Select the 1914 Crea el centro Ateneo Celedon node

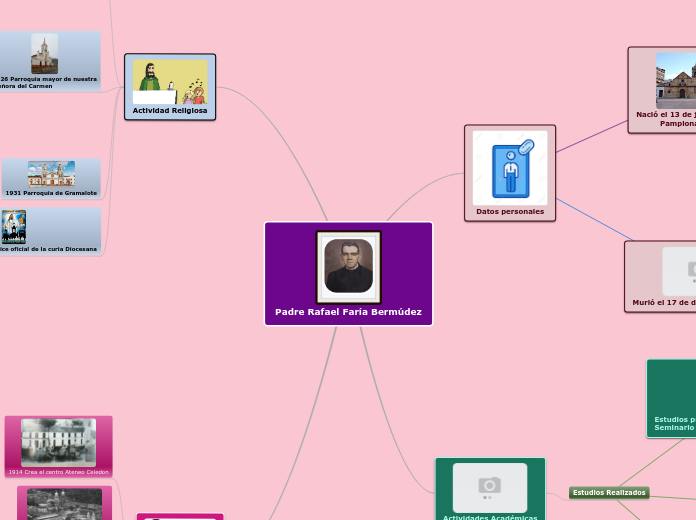click(59, 447)
